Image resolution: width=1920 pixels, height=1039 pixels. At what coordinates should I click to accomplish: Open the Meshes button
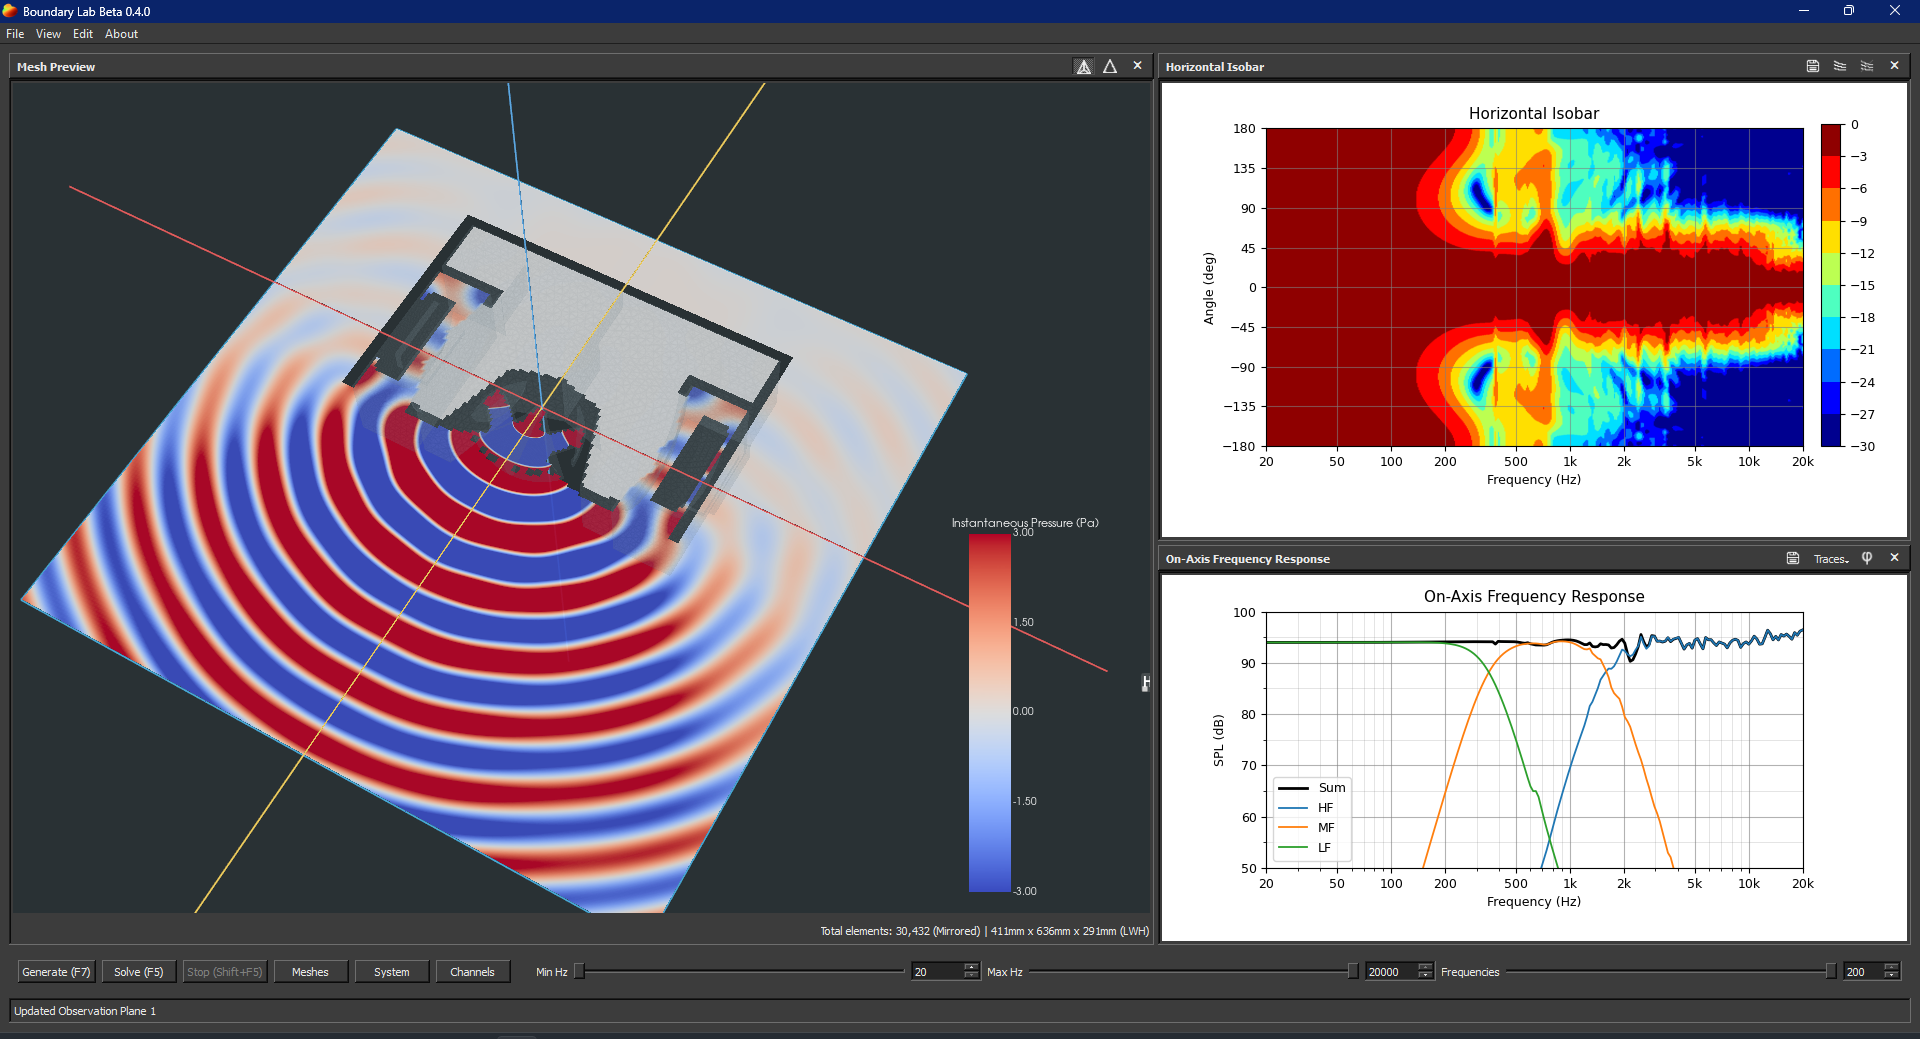point(310,972)
